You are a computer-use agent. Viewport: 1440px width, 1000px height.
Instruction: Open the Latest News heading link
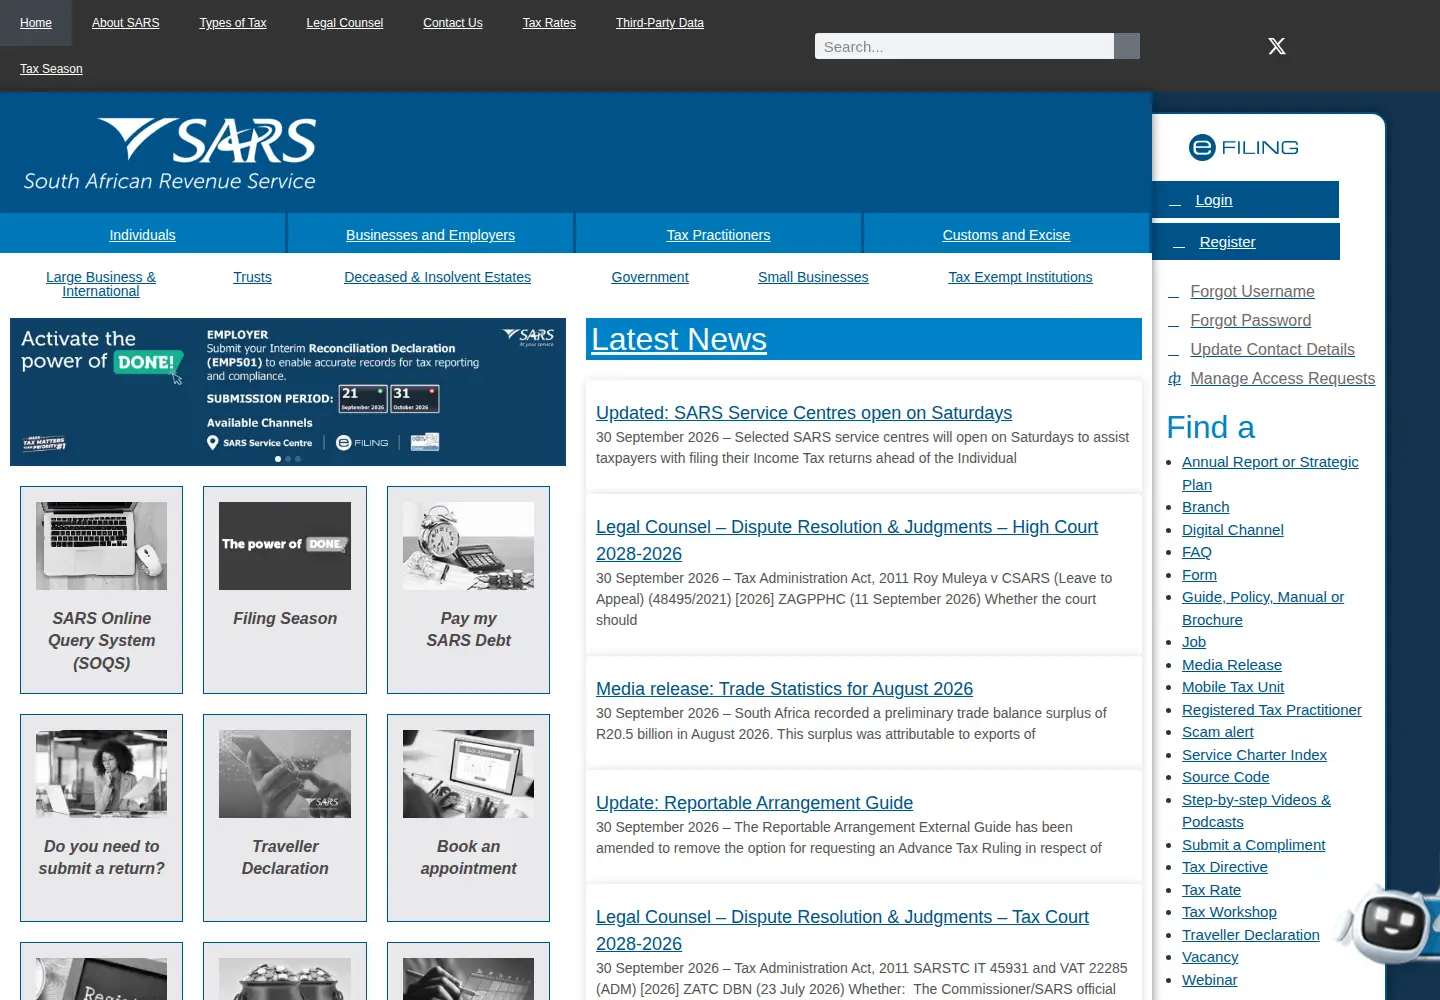click(x=679, y=340)
